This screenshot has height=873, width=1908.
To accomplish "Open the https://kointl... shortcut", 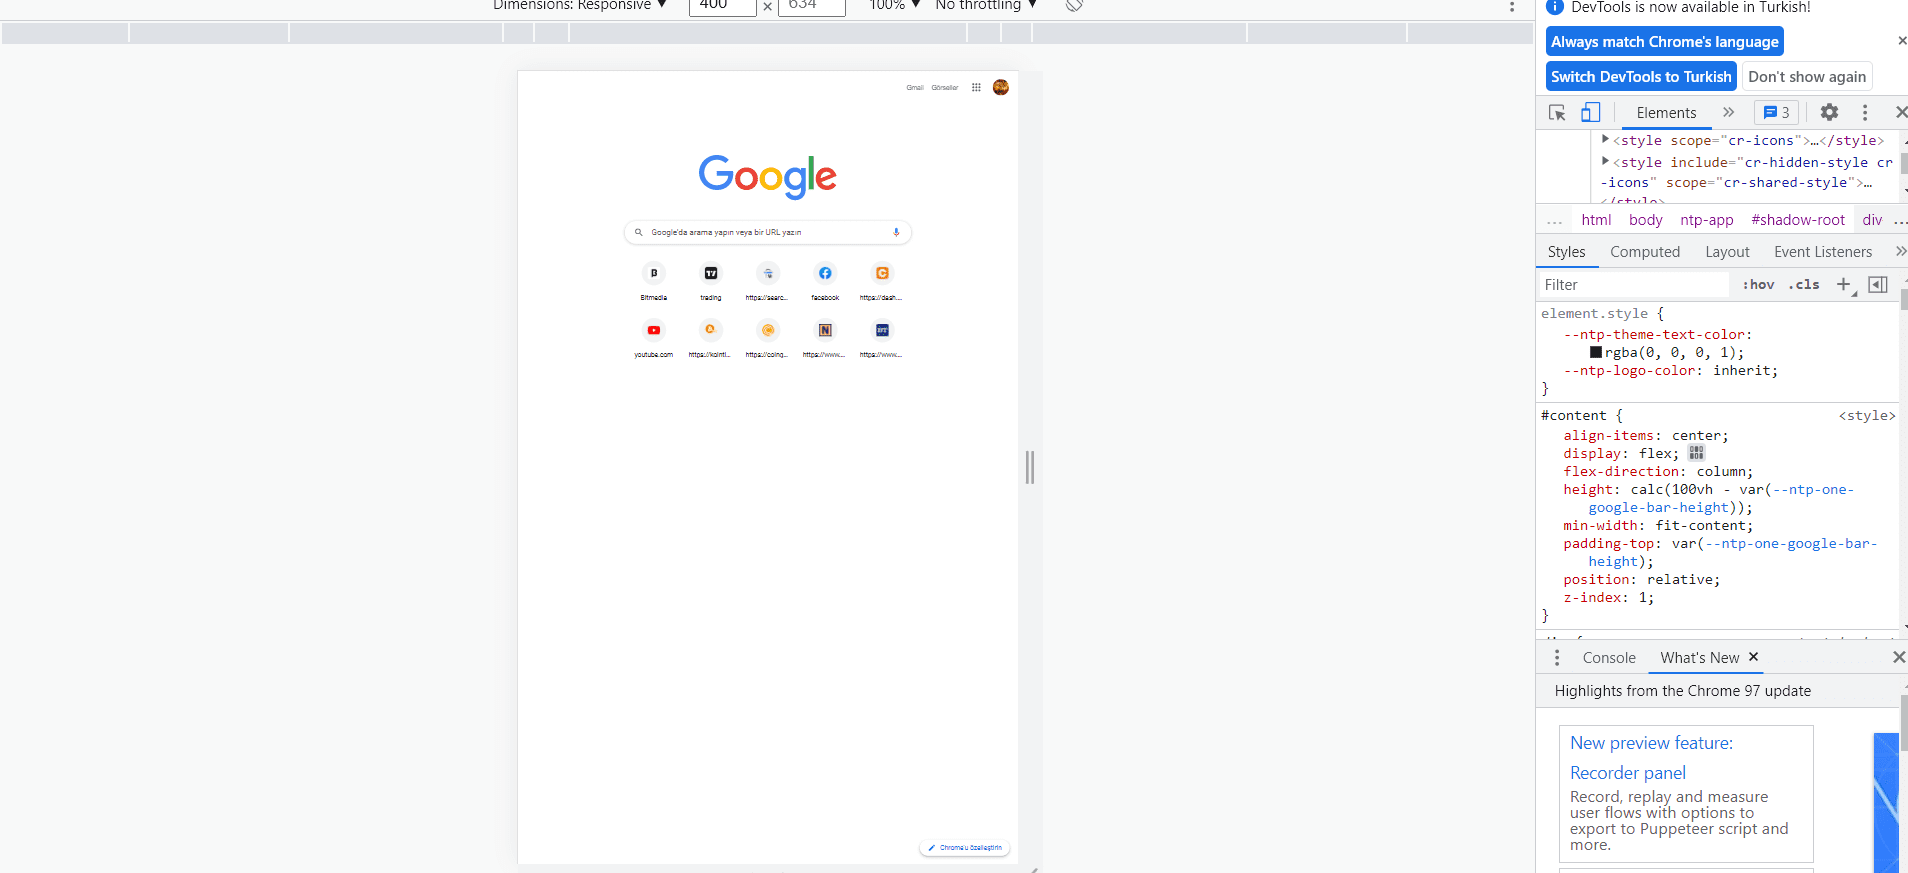I will (x=710, y=338).
